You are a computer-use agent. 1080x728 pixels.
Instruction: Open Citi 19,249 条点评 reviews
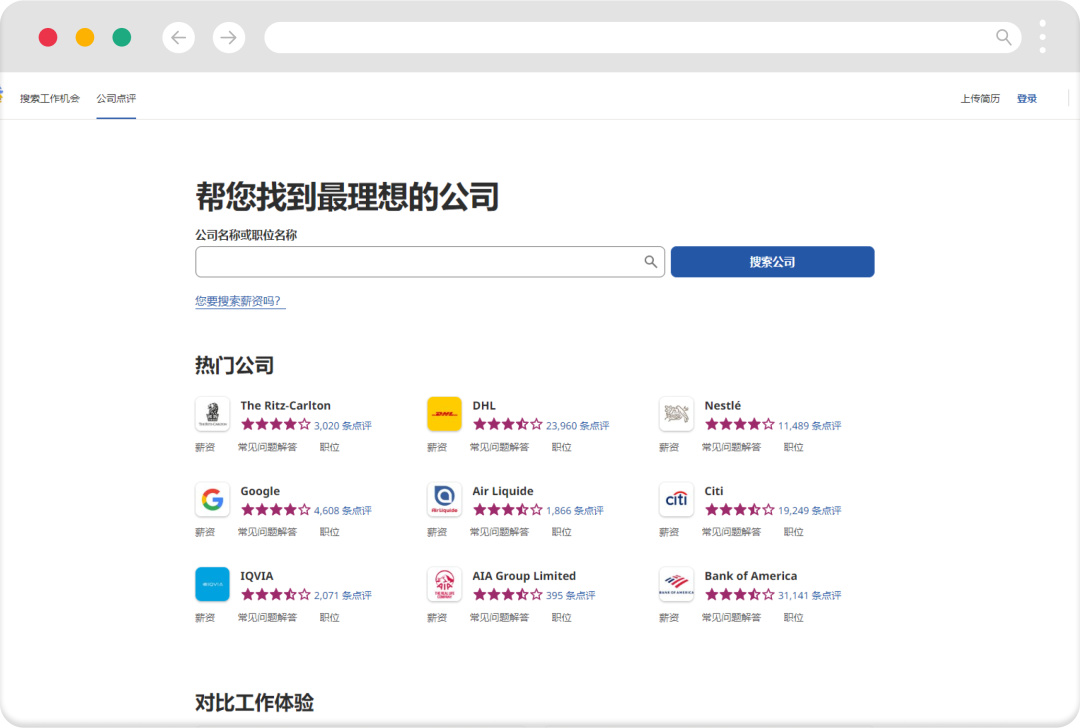tap(810, 510)
